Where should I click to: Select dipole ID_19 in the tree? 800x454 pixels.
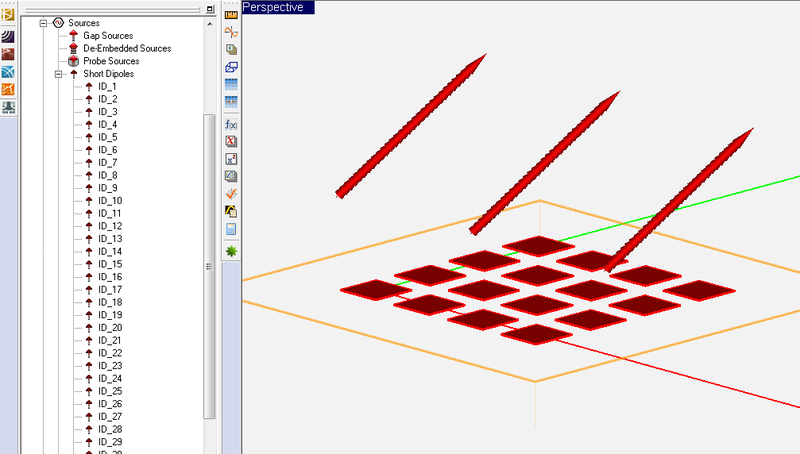tap(110, 315)
